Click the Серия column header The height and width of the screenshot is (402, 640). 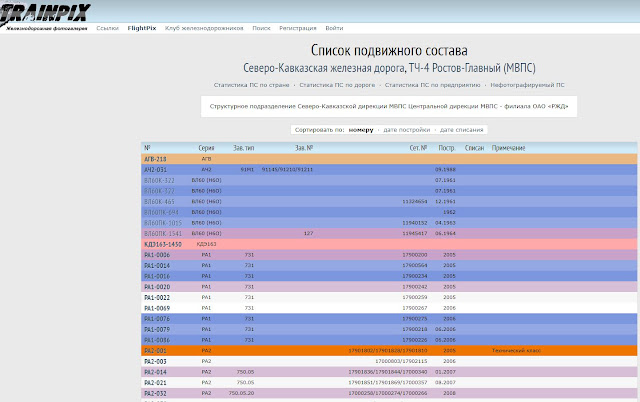[x=206, y=148]
